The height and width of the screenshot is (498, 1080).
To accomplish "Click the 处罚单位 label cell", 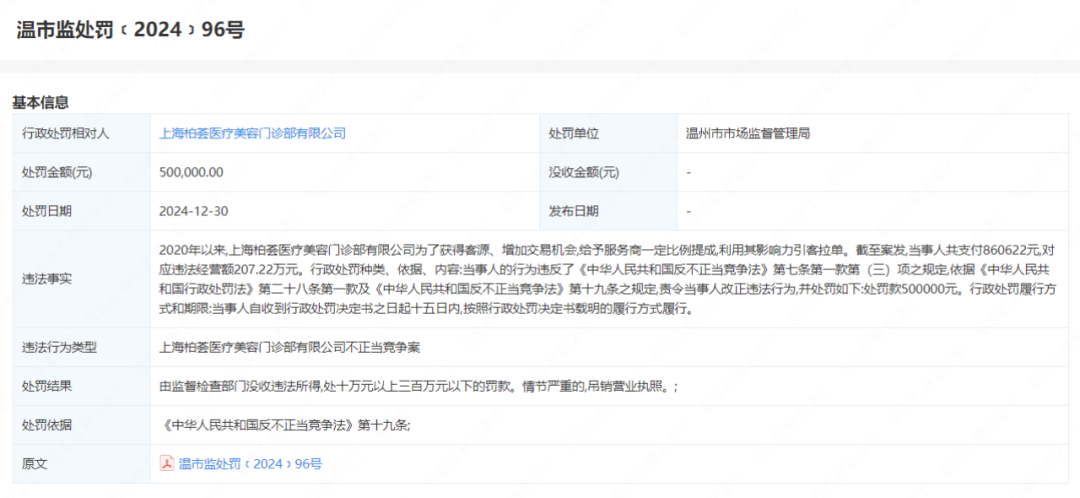I will (x=609, y=134).
